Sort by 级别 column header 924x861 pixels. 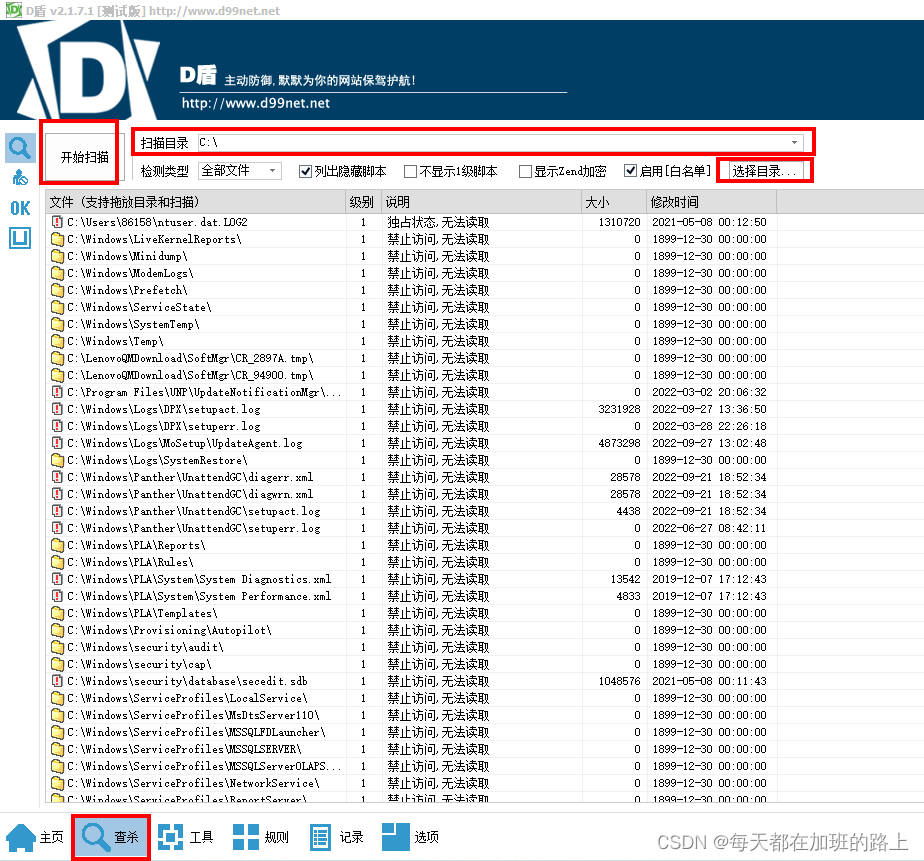(x=363, y=202)
